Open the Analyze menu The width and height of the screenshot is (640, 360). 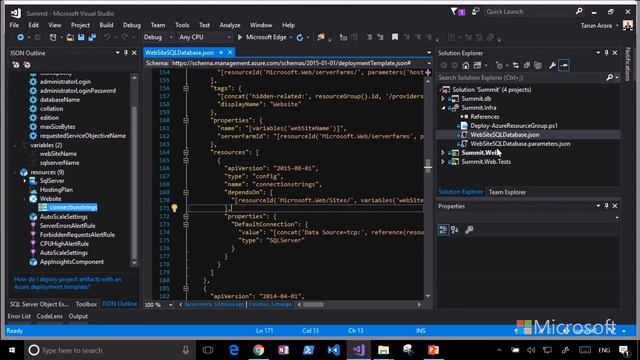tap(230, 25)
